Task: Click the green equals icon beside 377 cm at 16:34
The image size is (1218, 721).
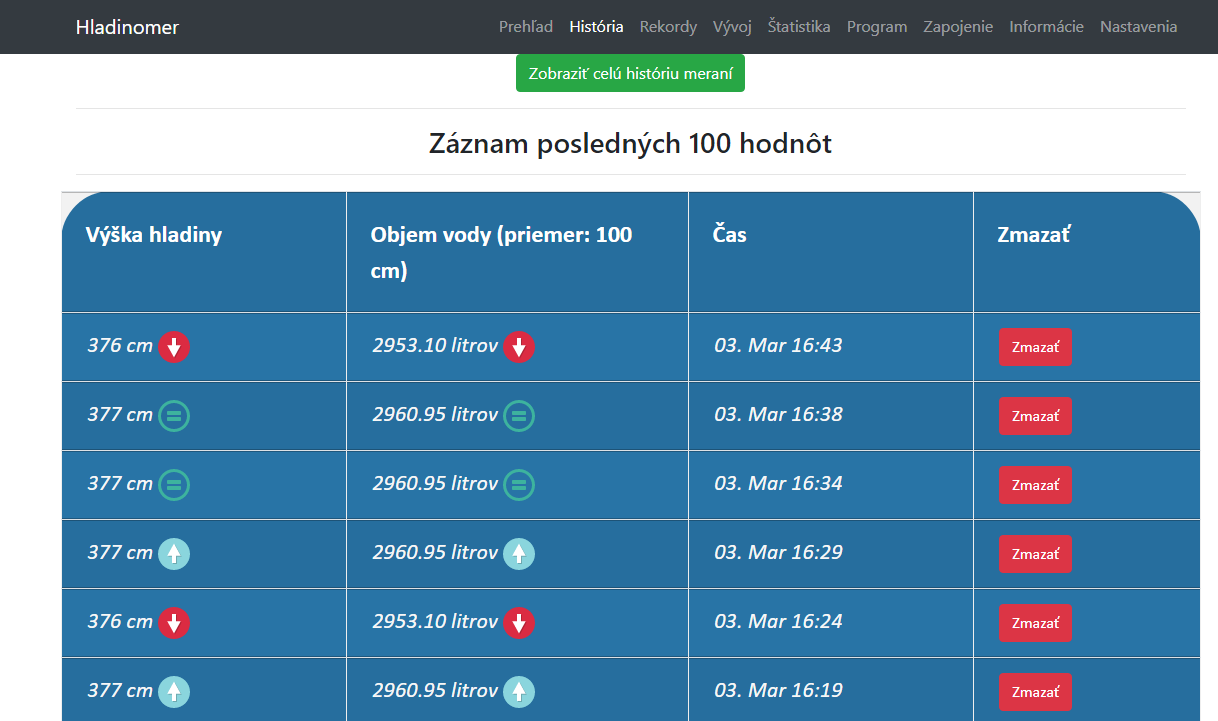Action: click(x=174, y=485)
